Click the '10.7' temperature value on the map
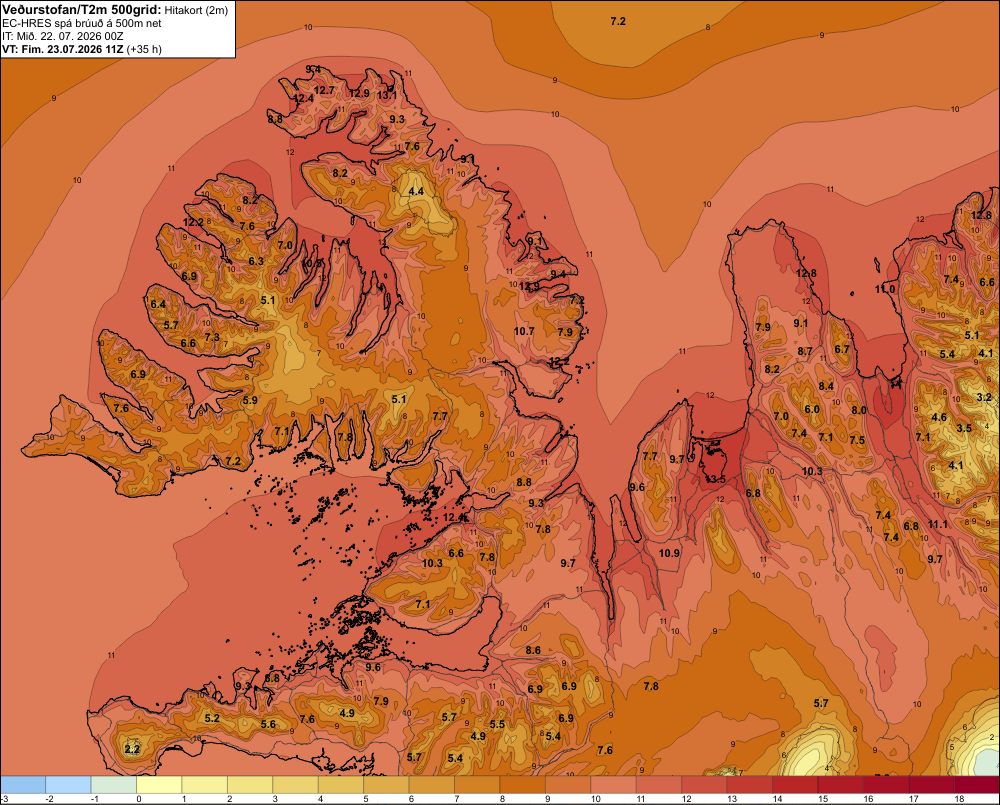 [x=524, y=331]
